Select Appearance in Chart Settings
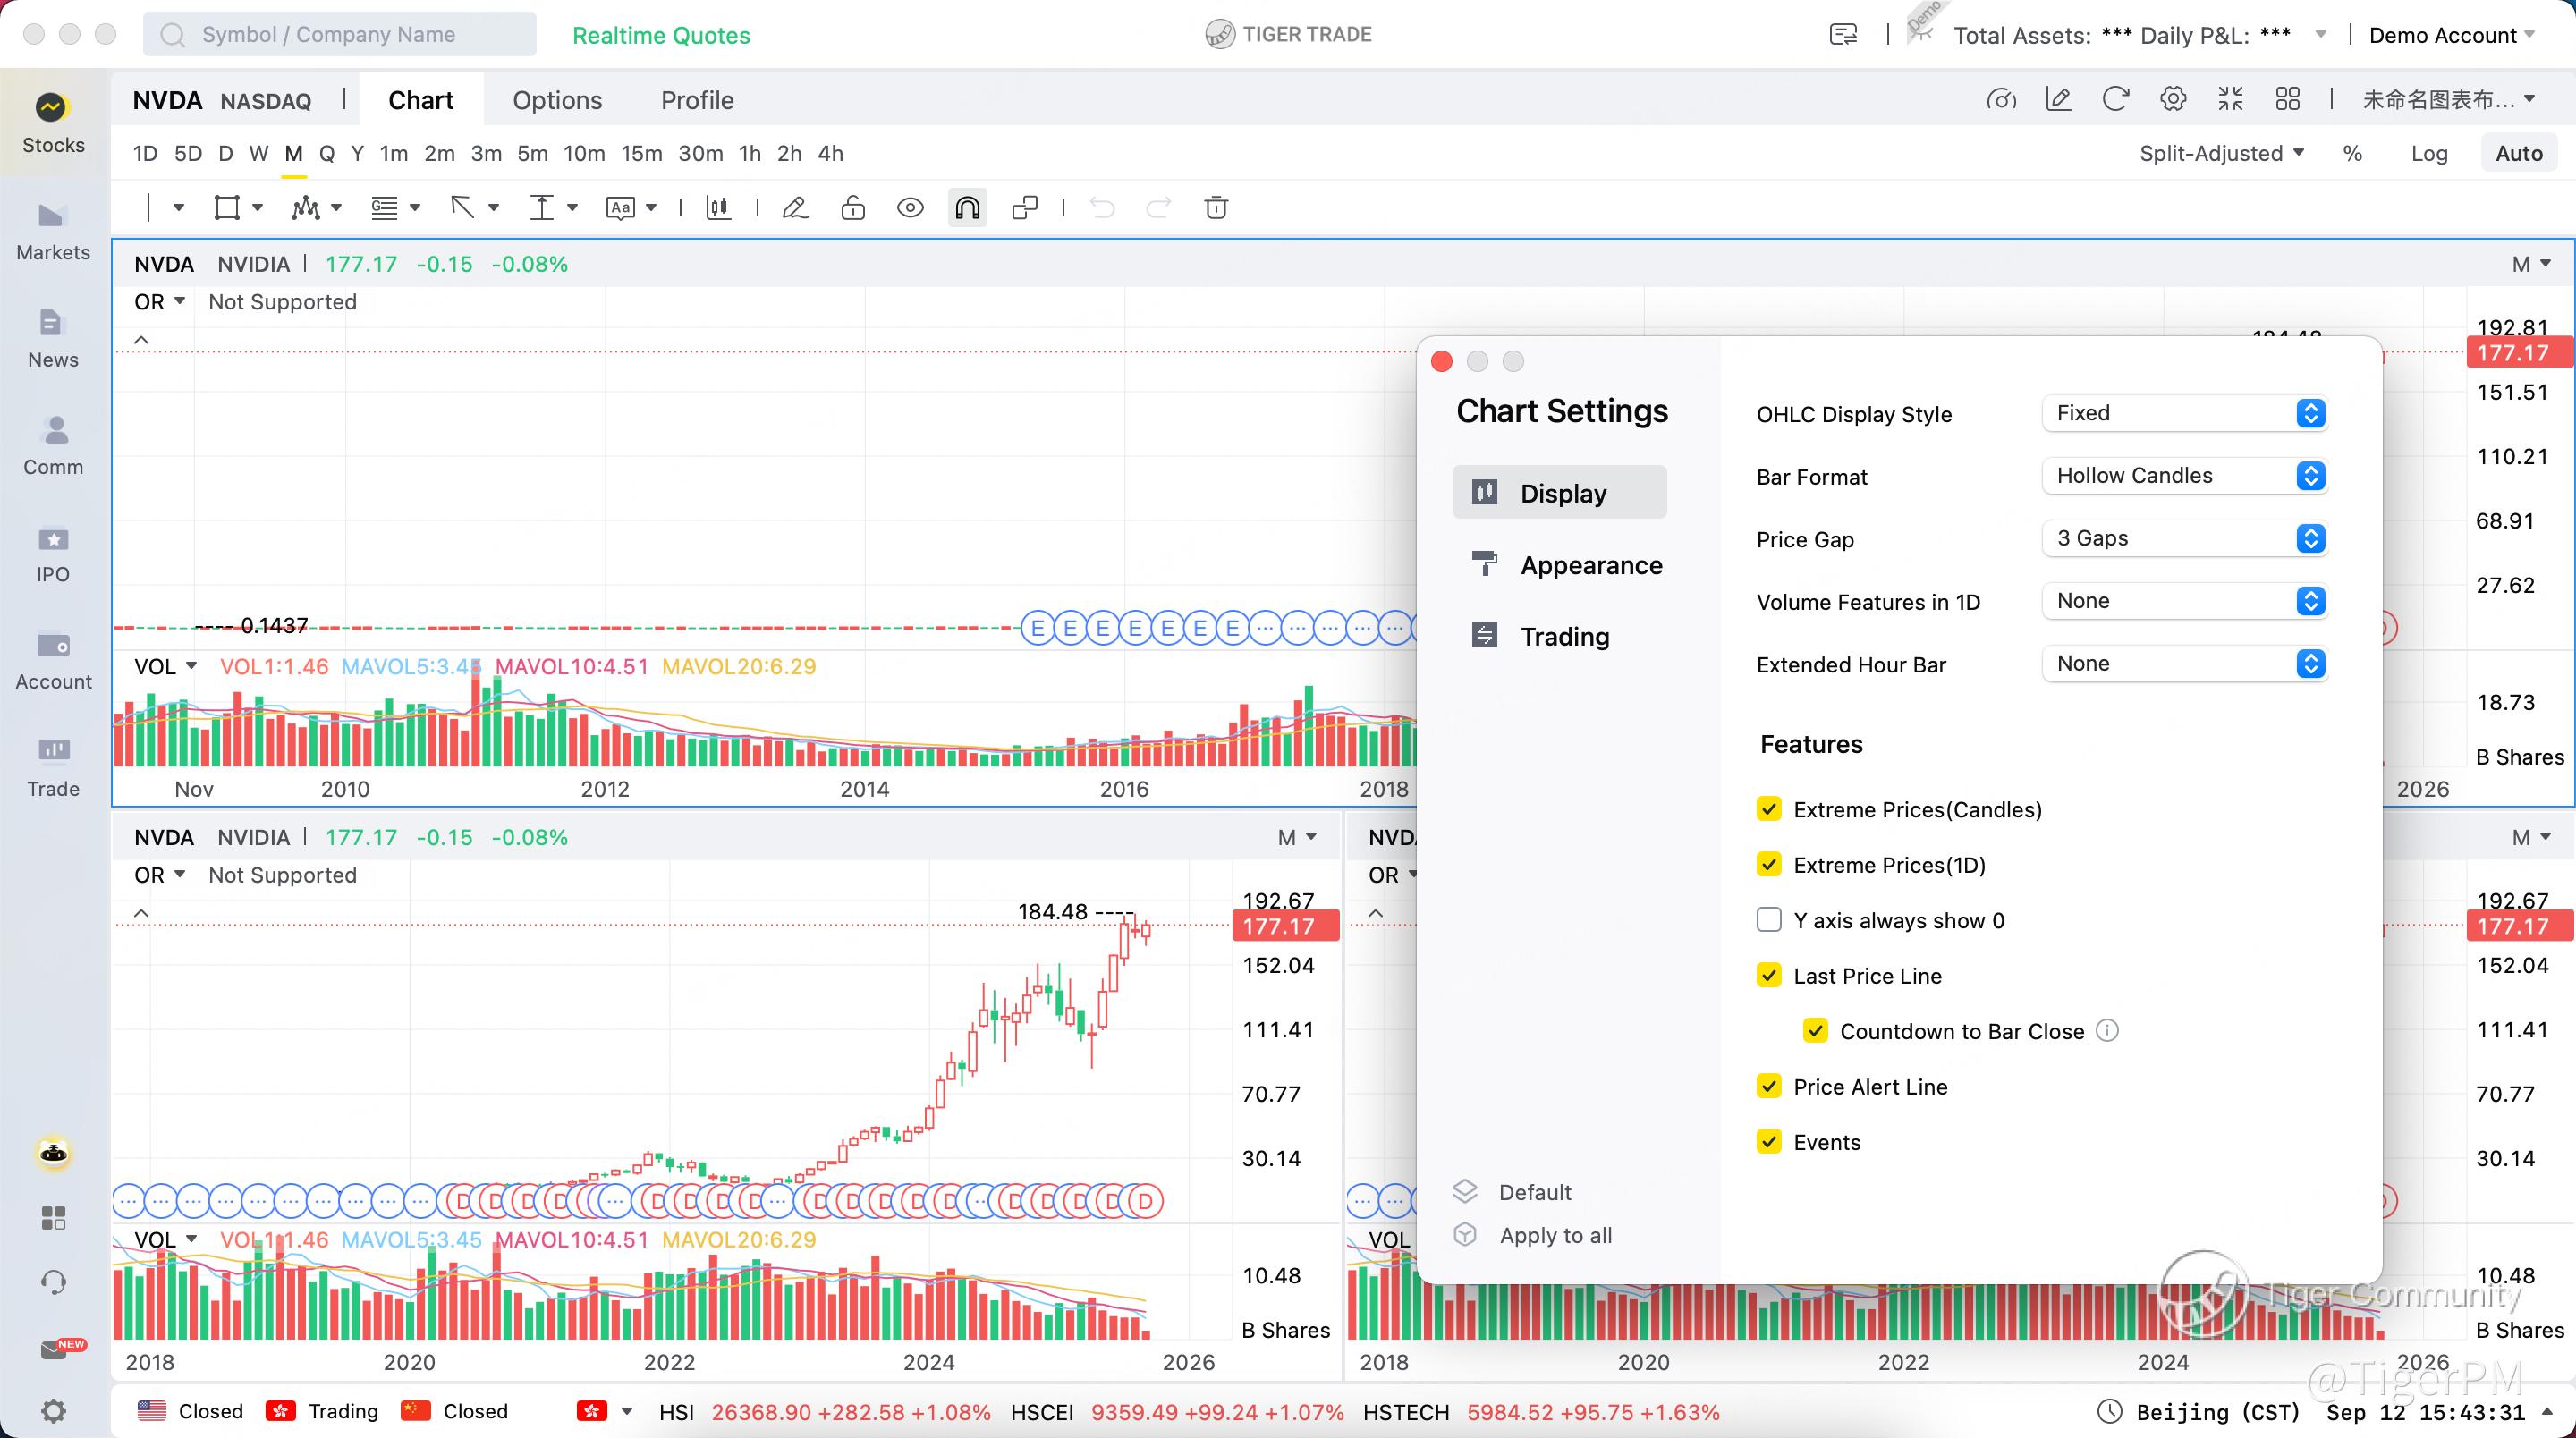2576x1438 pixels. click(x=1590, y=565)
